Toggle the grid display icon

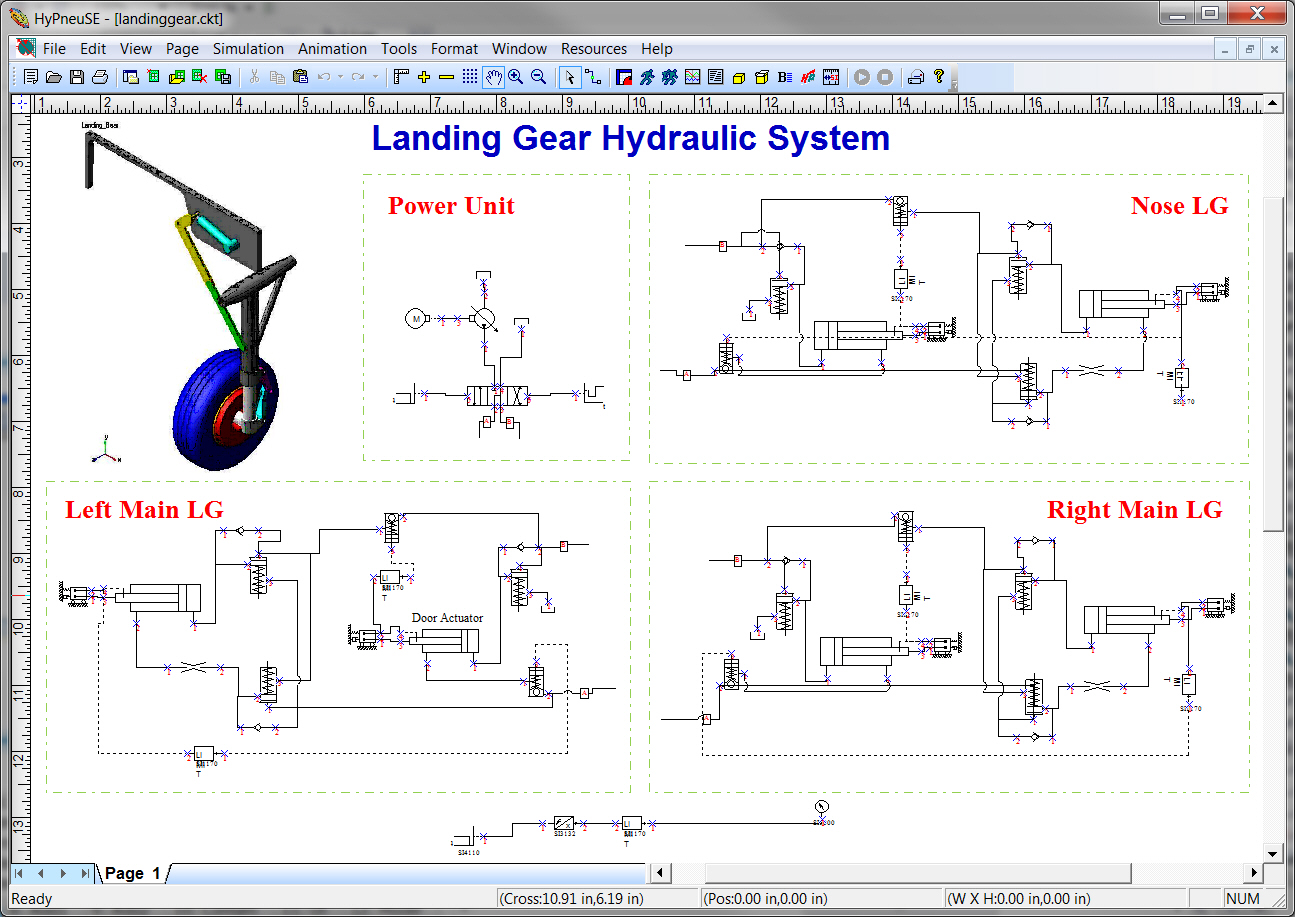(x=470, y=77)
